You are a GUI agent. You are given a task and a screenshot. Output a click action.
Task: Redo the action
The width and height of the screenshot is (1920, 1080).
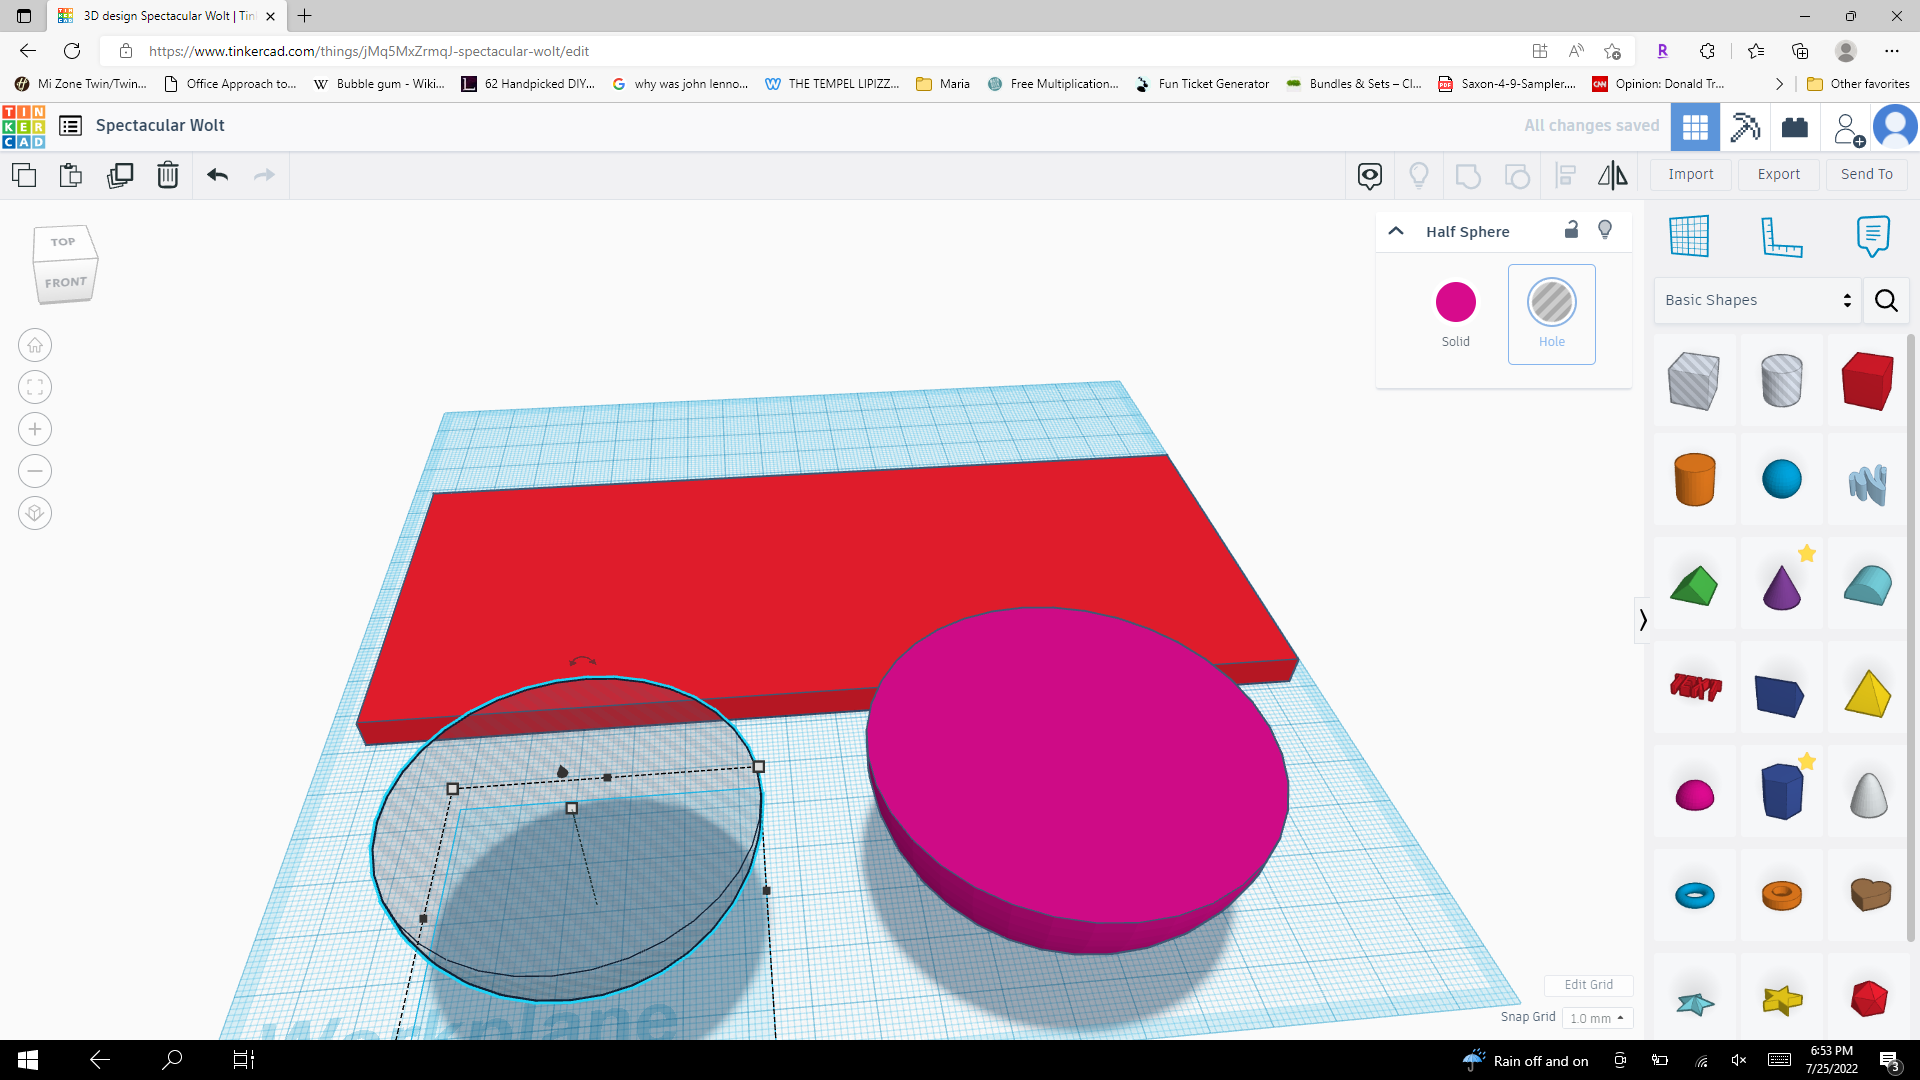264,175
